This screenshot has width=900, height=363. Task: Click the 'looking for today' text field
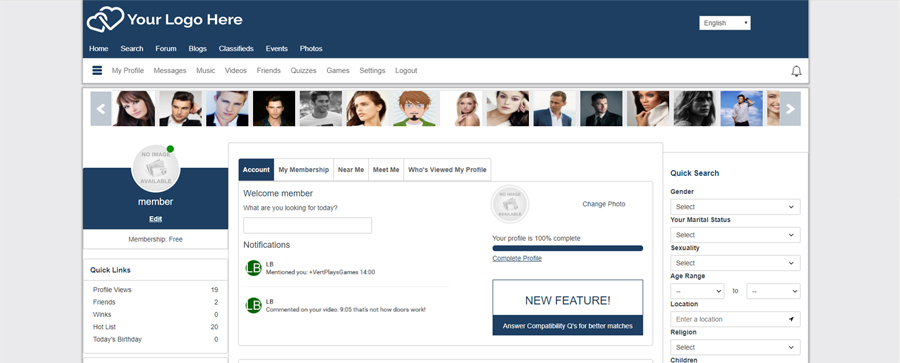(x=308, y=225)
